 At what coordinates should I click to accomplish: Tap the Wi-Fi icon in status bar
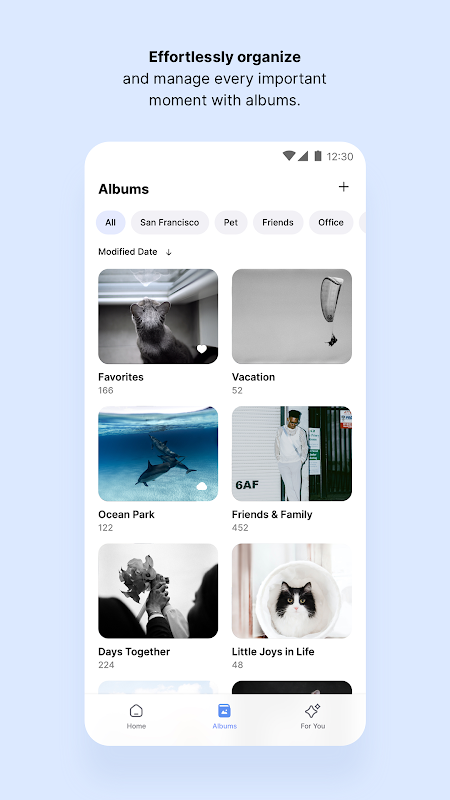click(289, 156)
